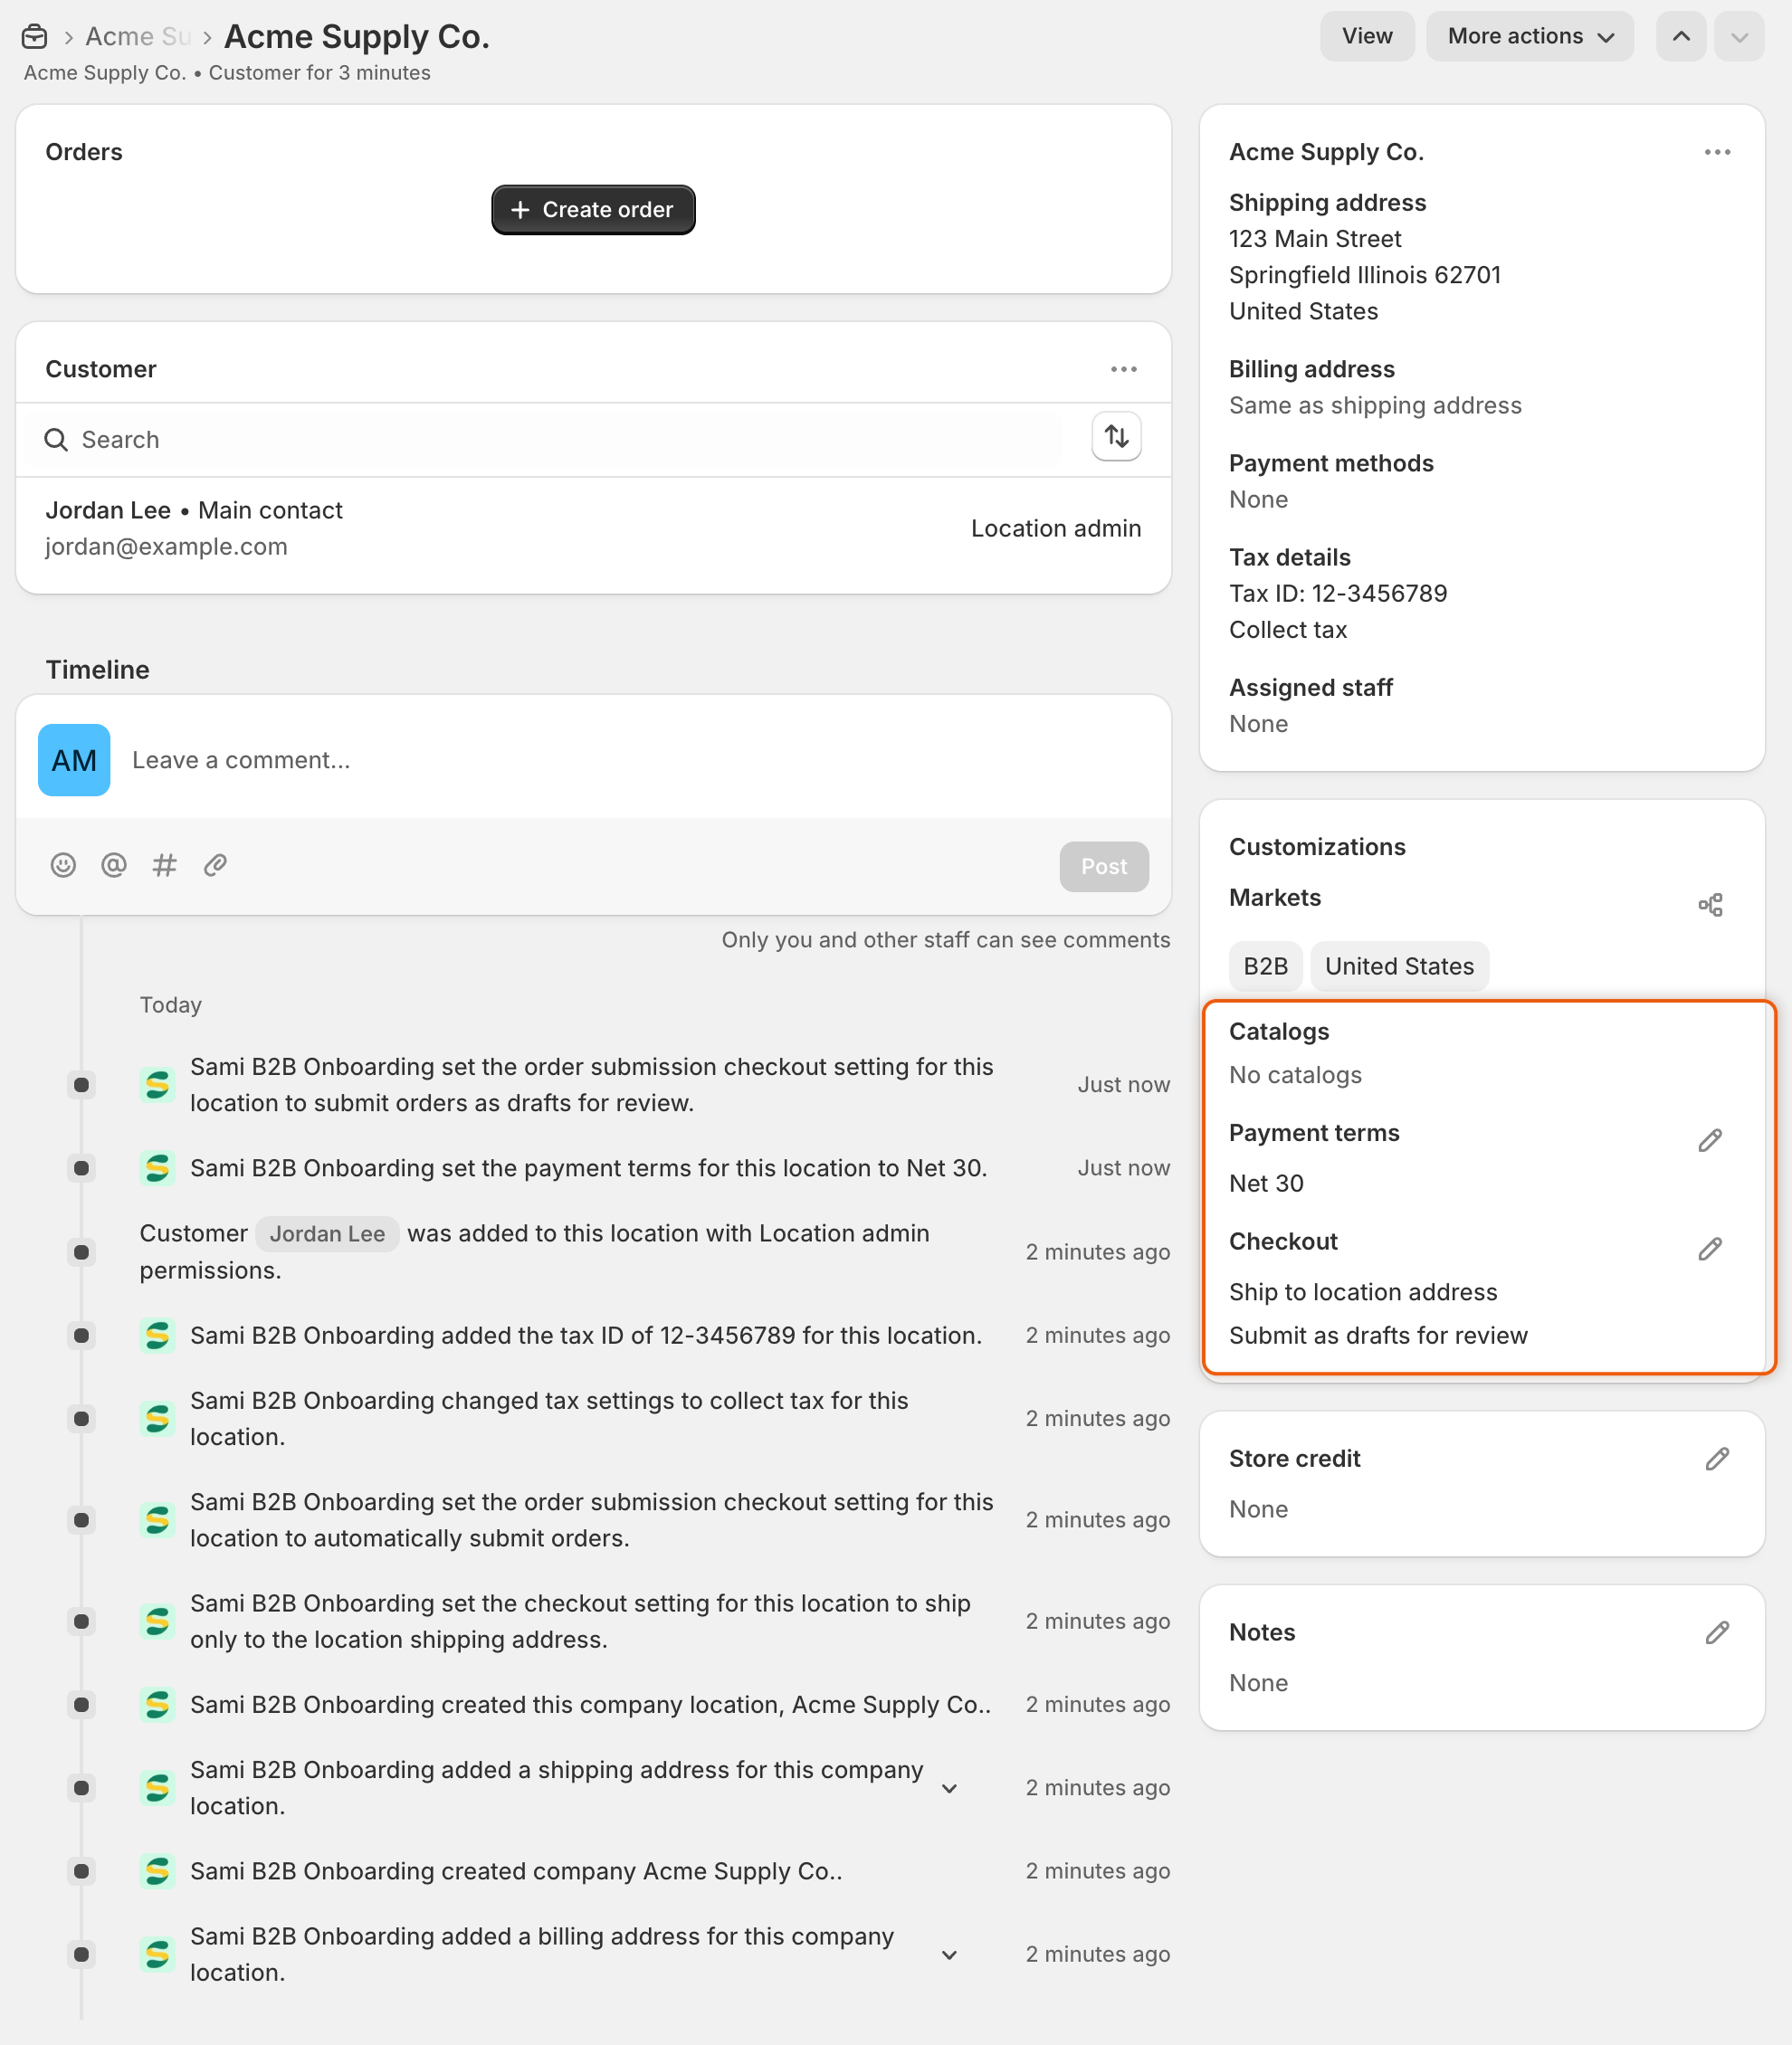The height and width of the screenshot is (2045, 1792).
Task: Select the United States market tag
Action: pos(1399,966)
